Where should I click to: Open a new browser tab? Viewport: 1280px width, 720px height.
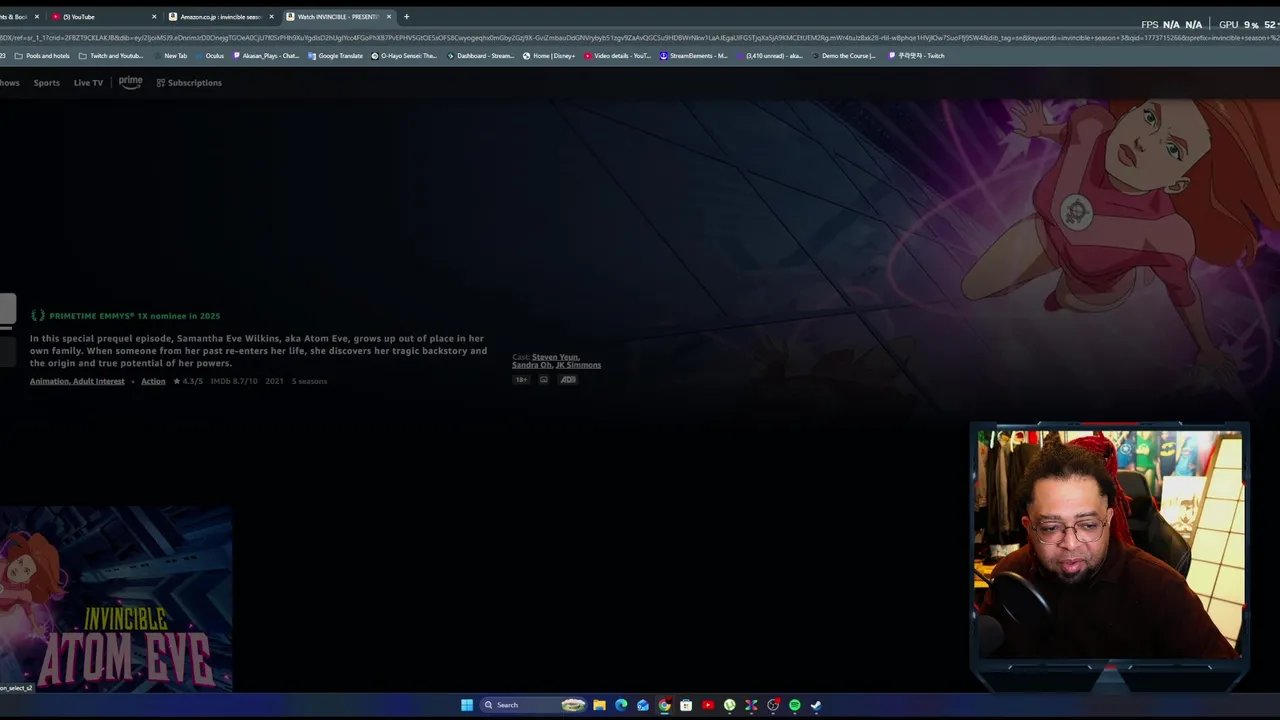406,16
